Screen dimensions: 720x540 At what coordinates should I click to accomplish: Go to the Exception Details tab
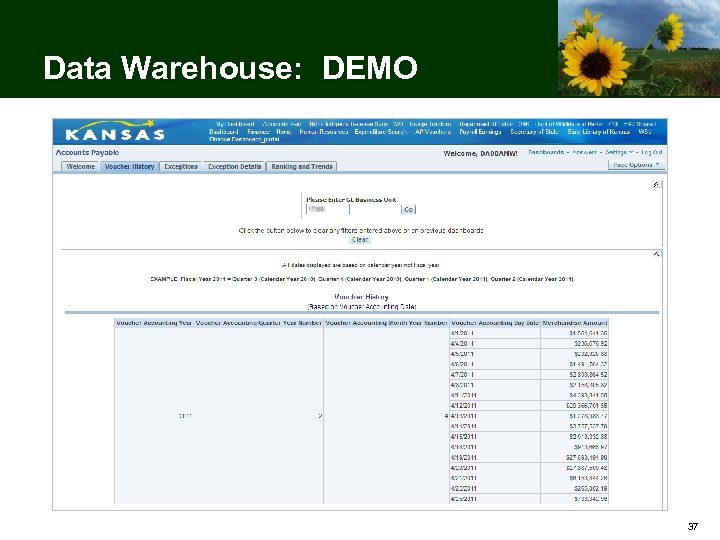click(234, 167)
